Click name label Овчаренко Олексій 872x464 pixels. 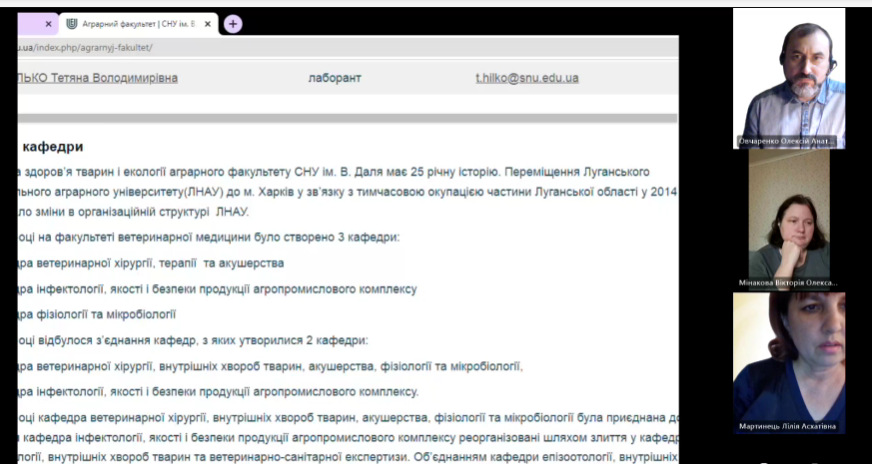(788, 141)
